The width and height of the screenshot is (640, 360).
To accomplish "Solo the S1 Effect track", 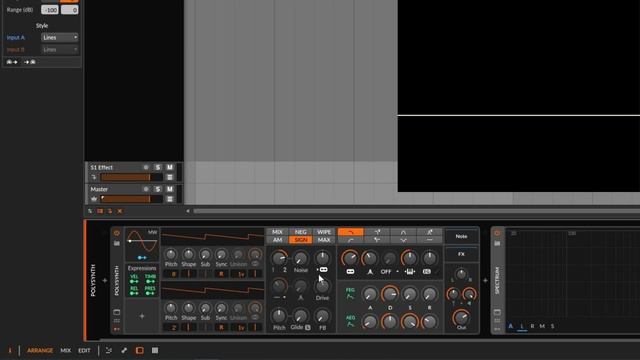I will click(x=158, y=167).
